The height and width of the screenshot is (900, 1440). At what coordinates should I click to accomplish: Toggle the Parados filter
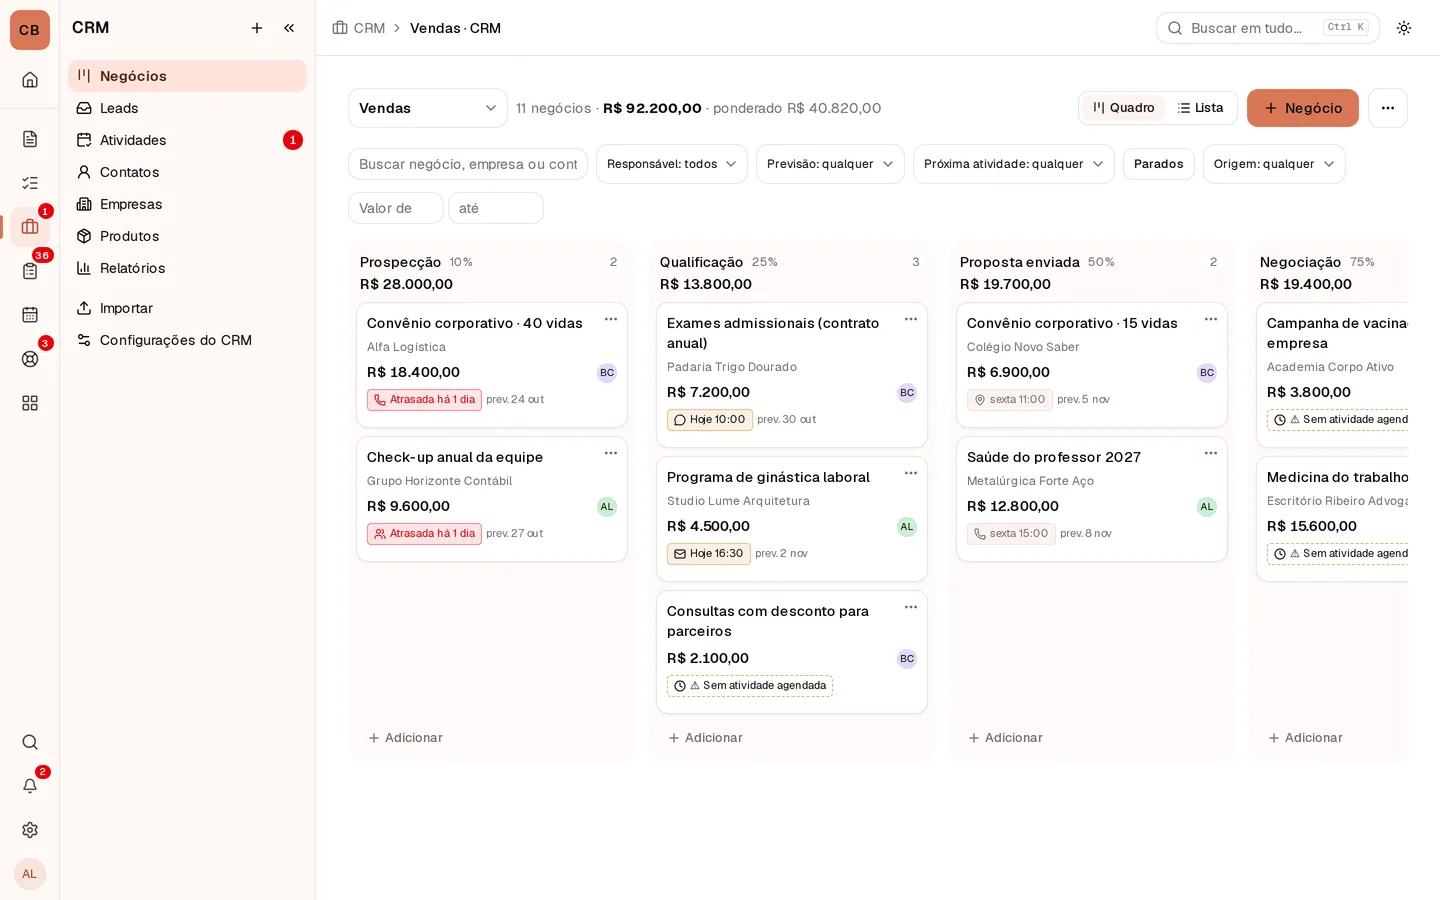(x=1159, y=164)
